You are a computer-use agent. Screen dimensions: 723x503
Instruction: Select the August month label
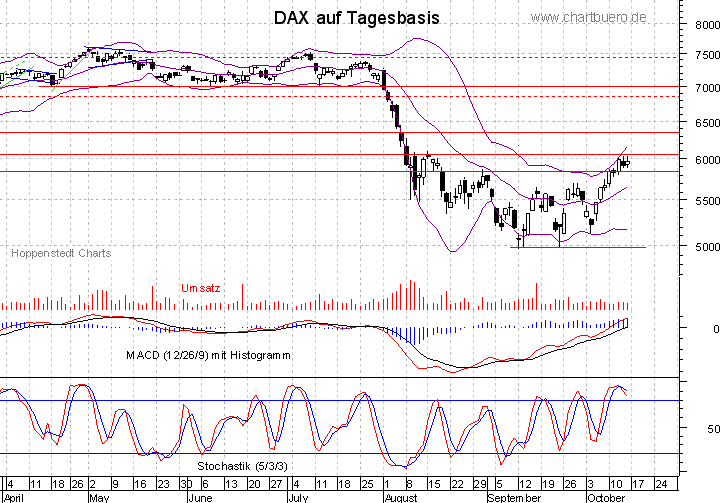[401, 498]
